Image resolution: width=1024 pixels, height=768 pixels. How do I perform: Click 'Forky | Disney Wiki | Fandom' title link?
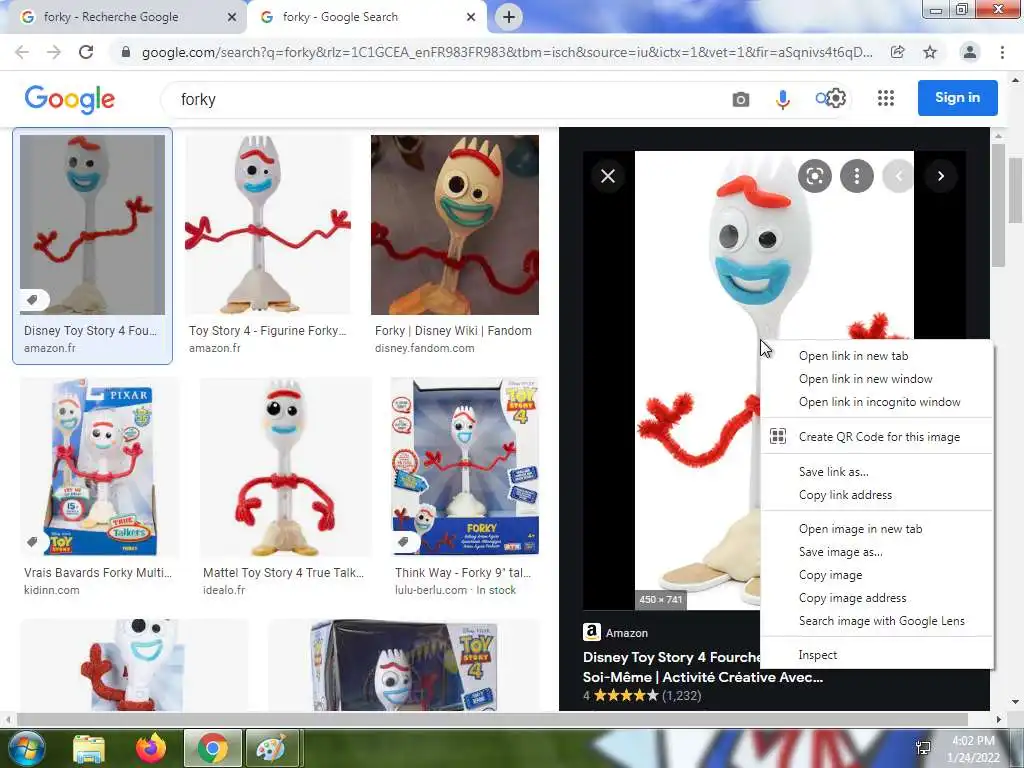(453, 330)
